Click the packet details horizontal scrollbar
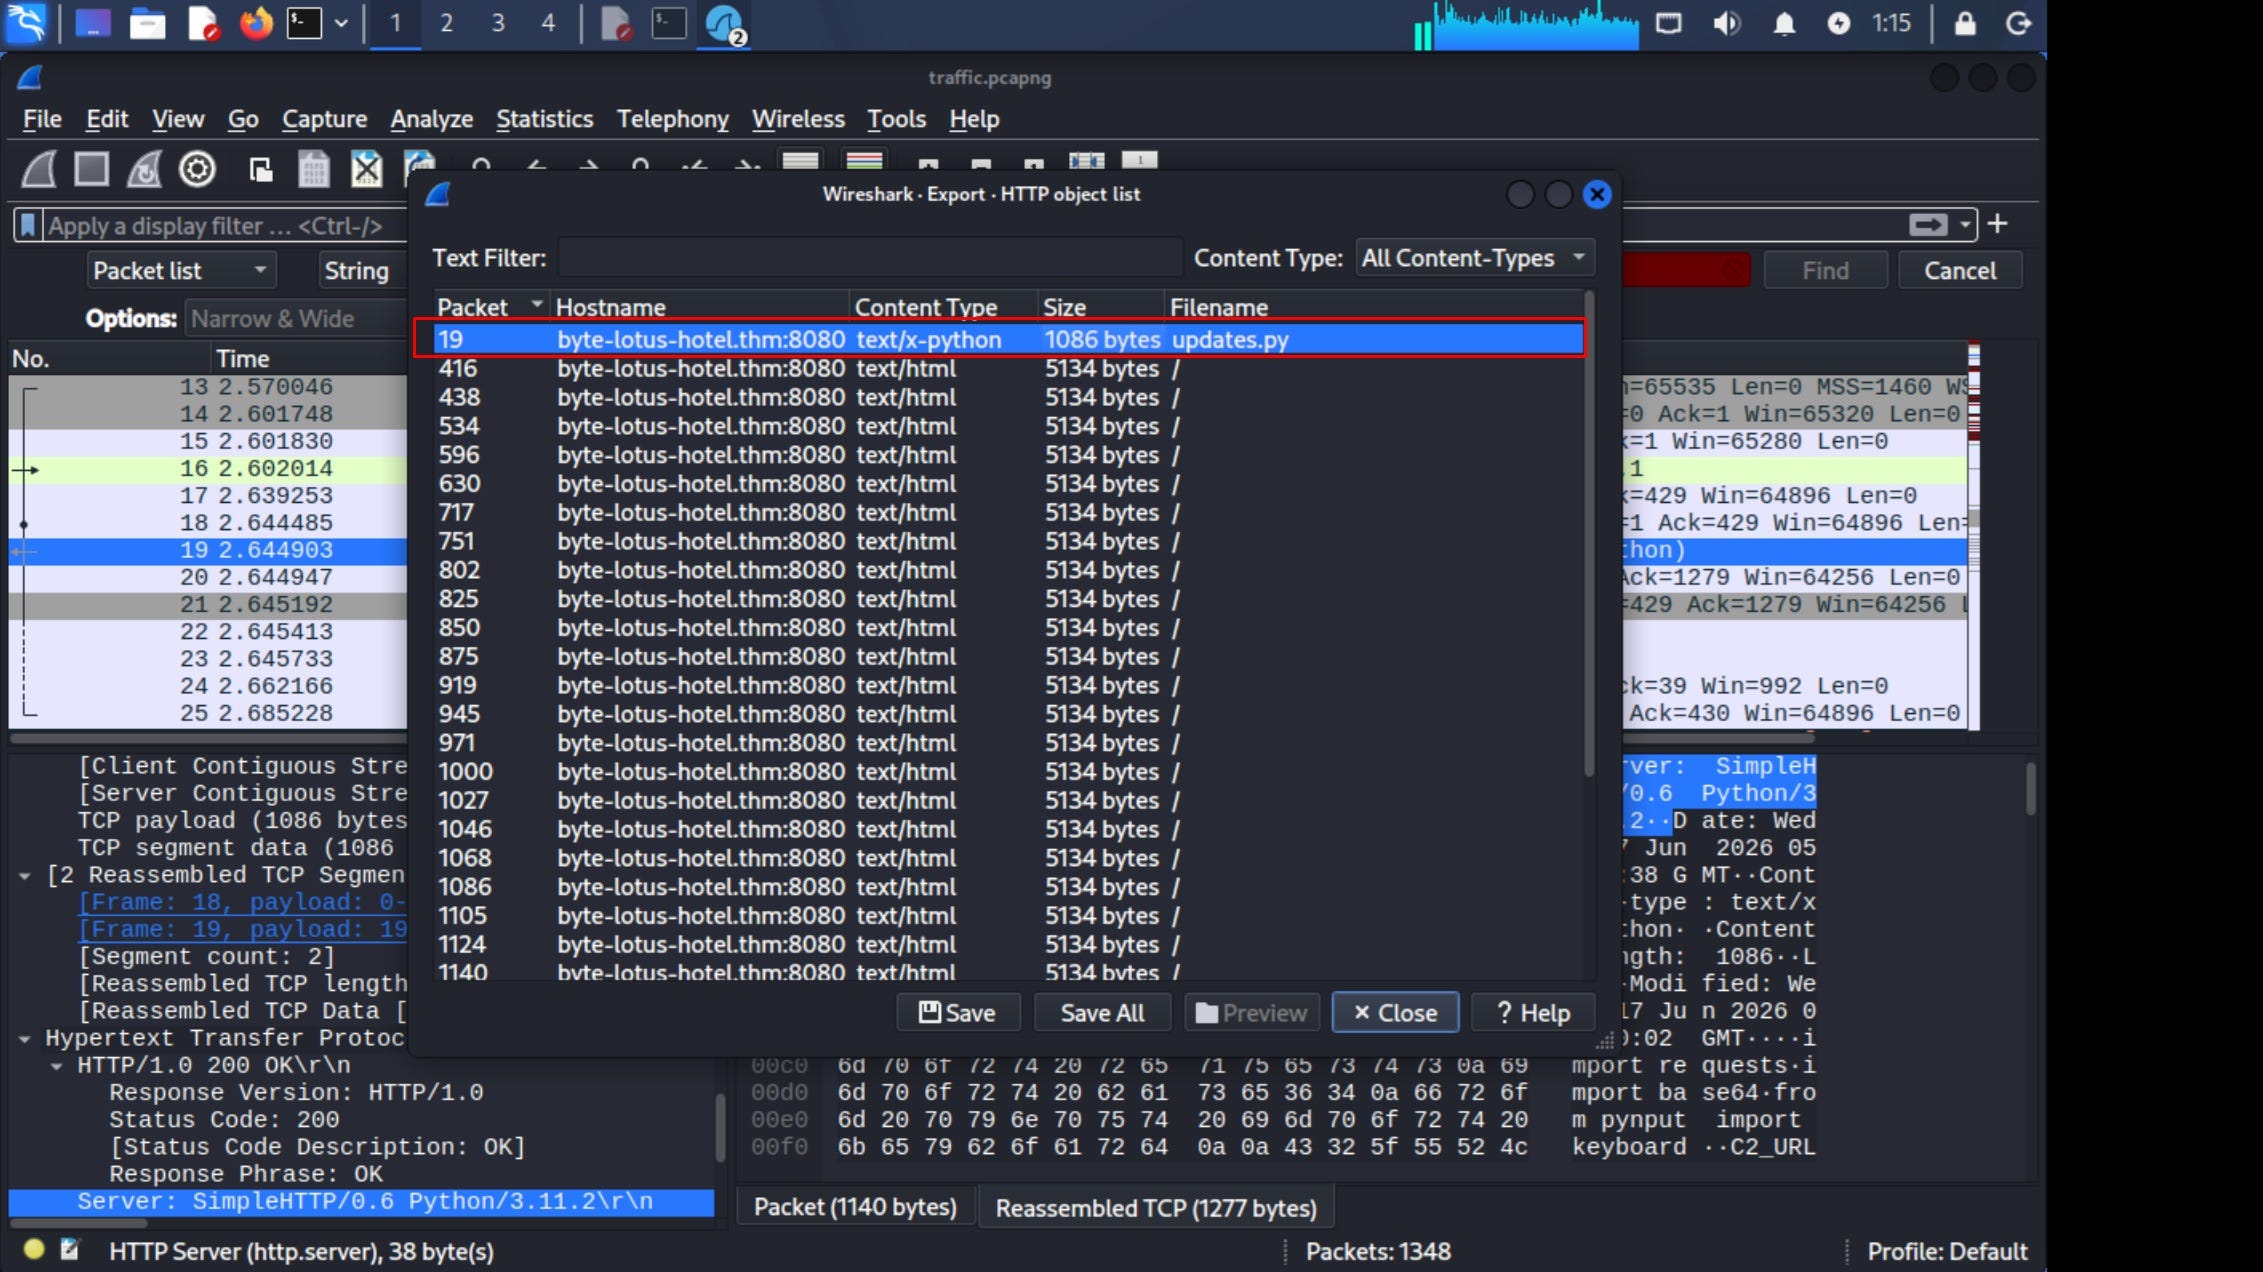This screenshot has height=1272, width=2263. pos(78,1223)
